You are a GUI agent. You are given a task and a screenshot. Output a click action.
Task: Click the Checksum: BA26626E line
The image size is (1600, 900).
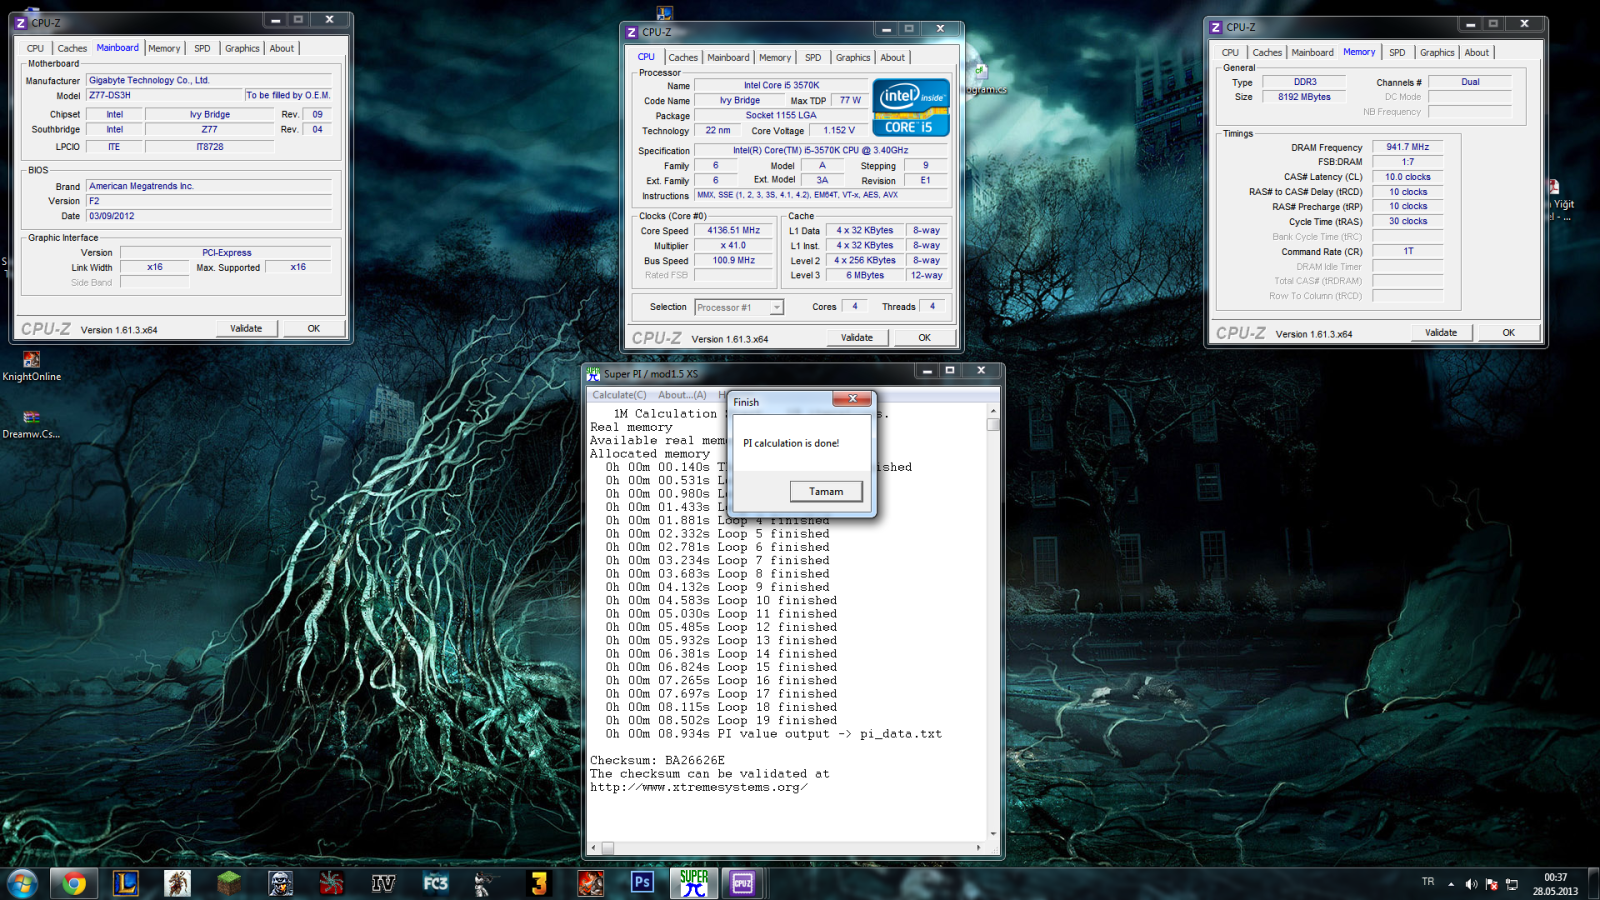tap(657, 760)
